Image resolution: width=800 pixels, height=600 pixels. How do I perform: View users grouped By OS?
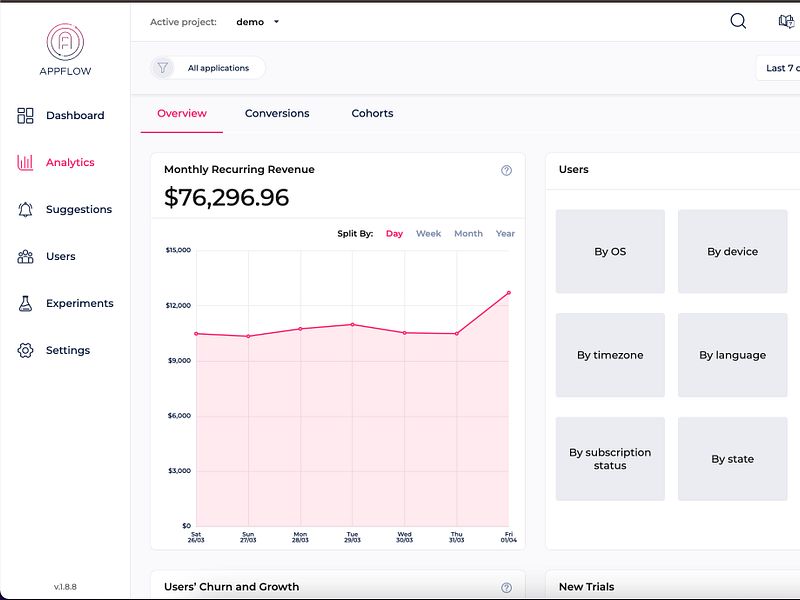[611, 251]
